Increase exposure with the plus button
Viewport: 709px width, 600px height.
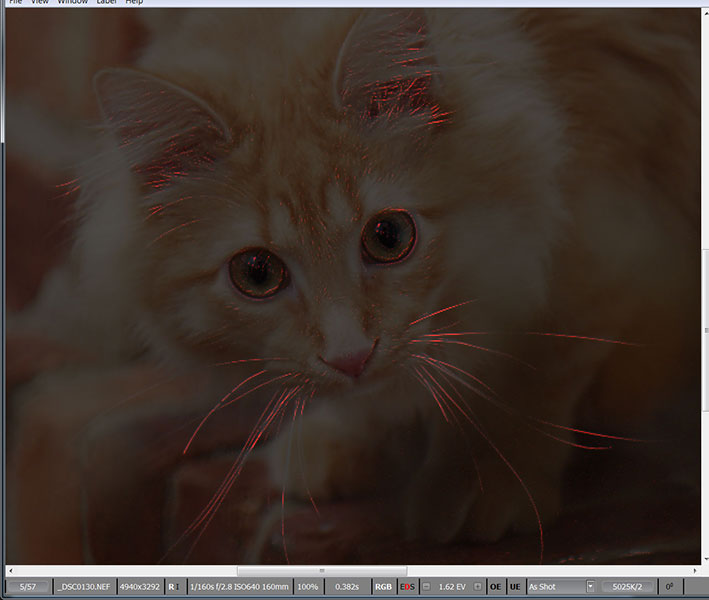click(477, 586)
